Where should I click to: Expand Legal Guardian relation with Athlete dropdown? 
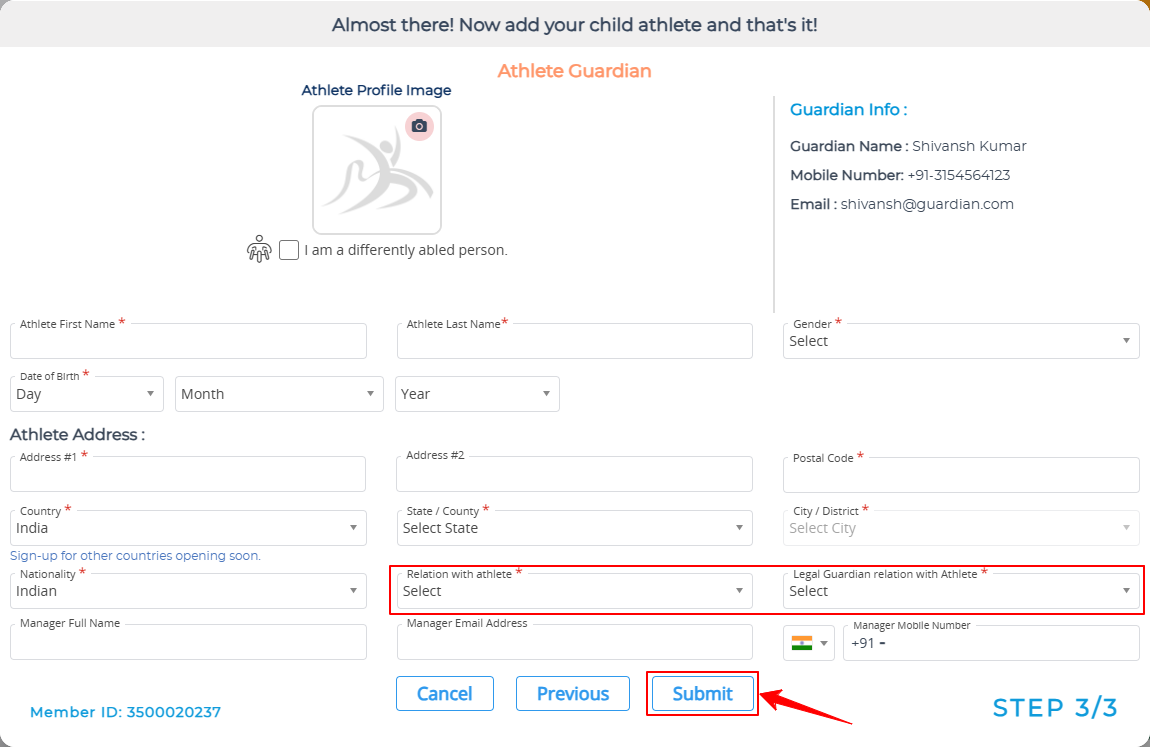pyautogui.click(x=961, y=591)
